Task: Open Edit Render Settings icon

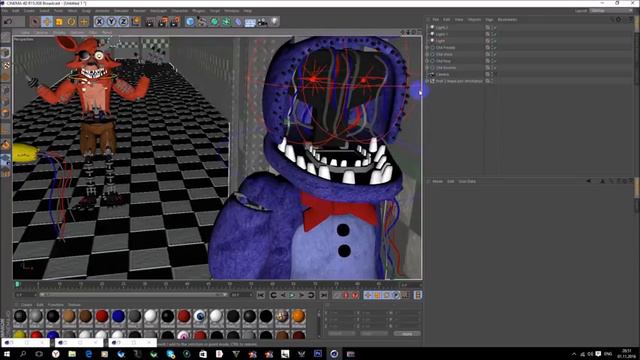Action: (175, 21)
